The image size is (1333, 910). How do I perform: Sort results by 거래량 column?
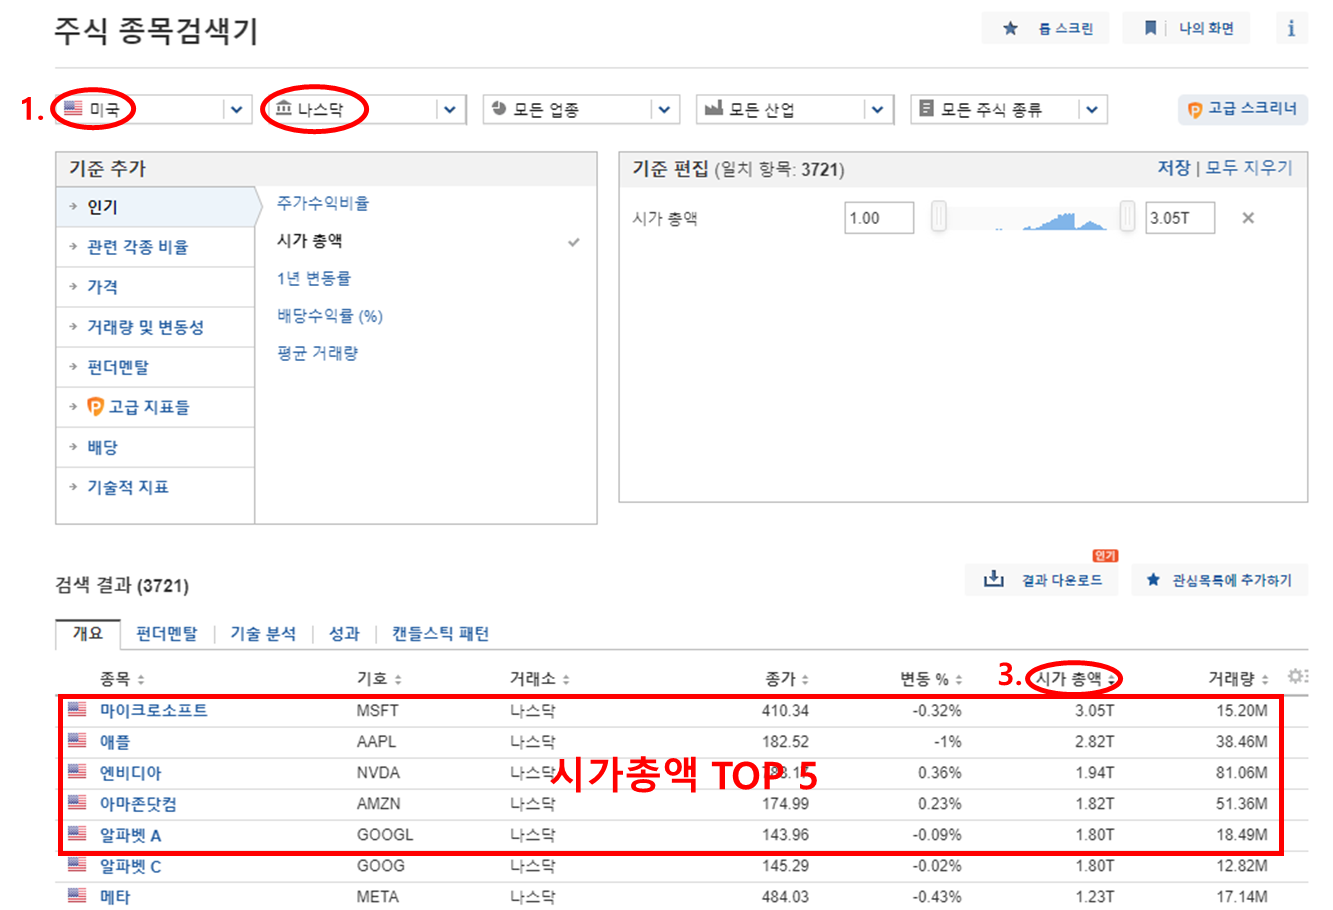tap(1238, 679)
